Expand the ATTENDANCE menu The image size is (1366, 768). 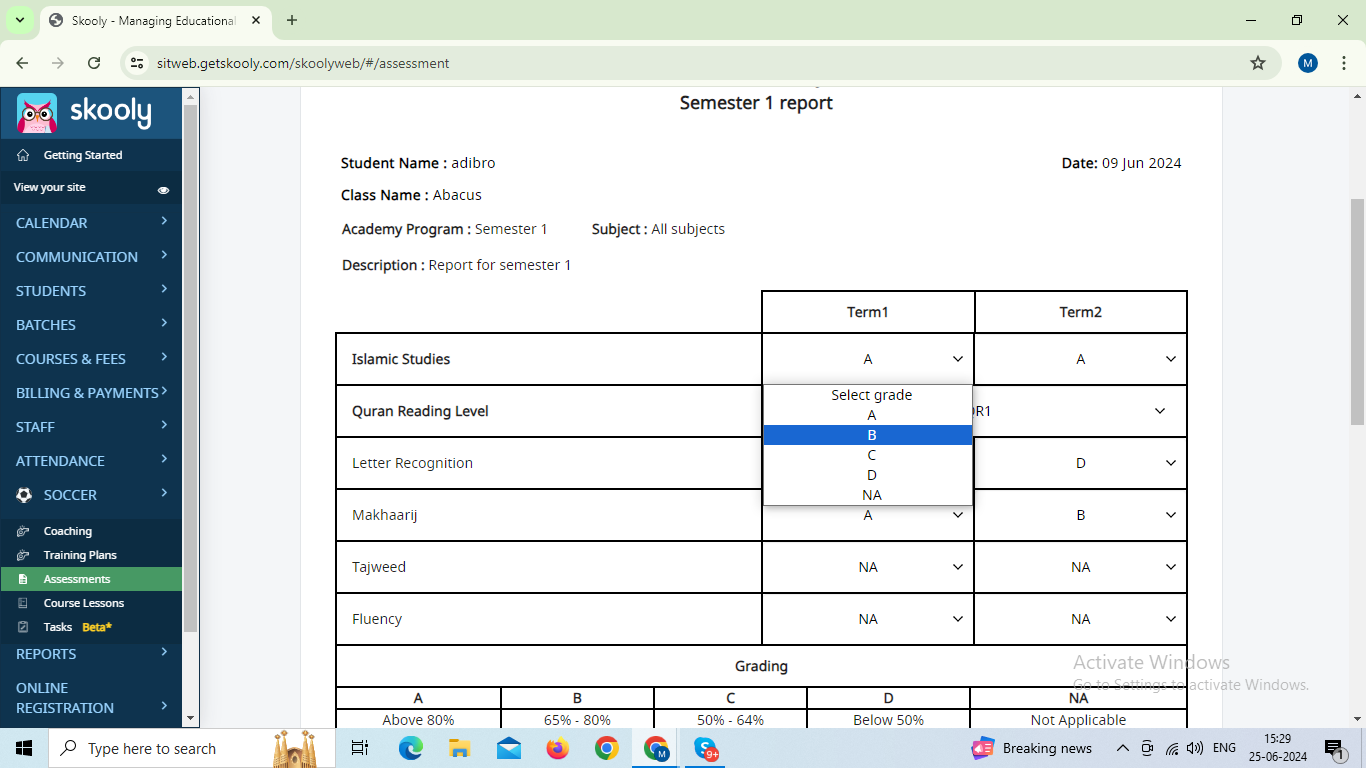pyautogui.click(x=91, y=461)
